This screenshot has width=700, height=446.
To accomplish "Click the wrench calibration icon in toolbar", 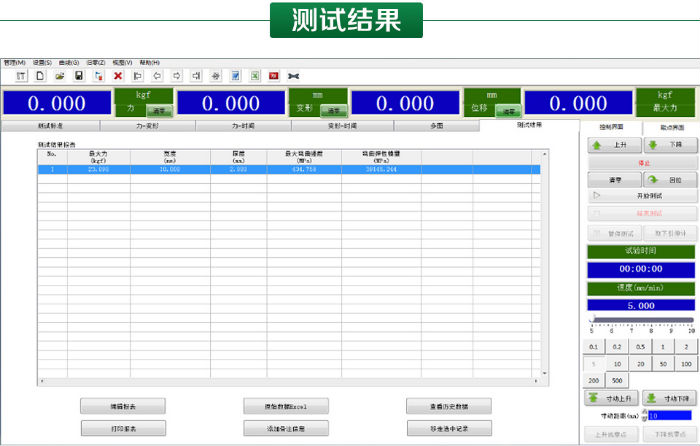I will [x=293, y=75].
